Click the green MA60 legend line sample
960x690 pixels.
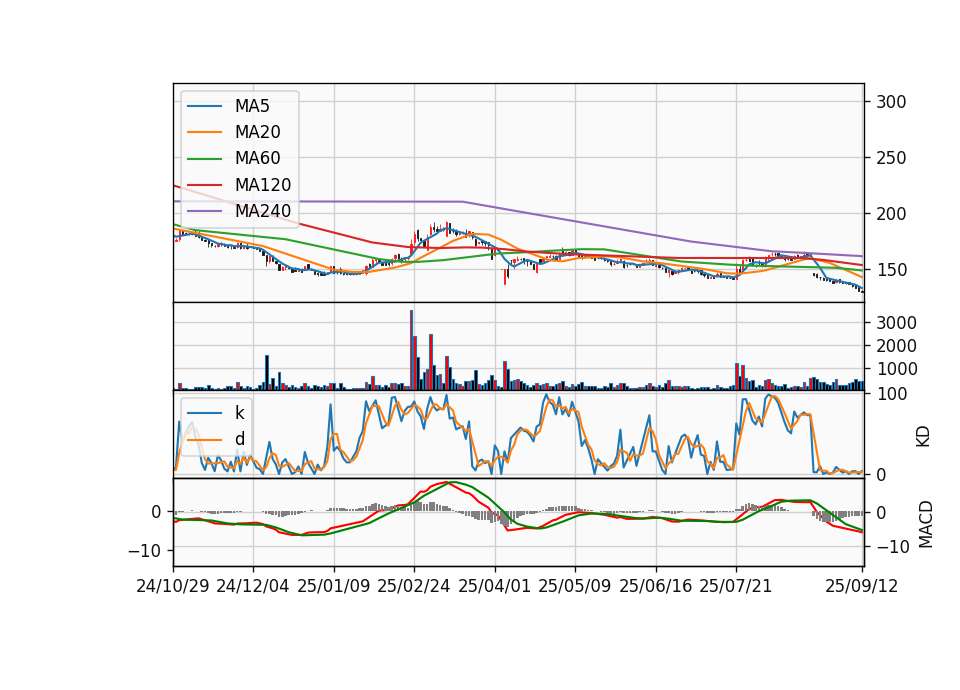tap(204, 159)
